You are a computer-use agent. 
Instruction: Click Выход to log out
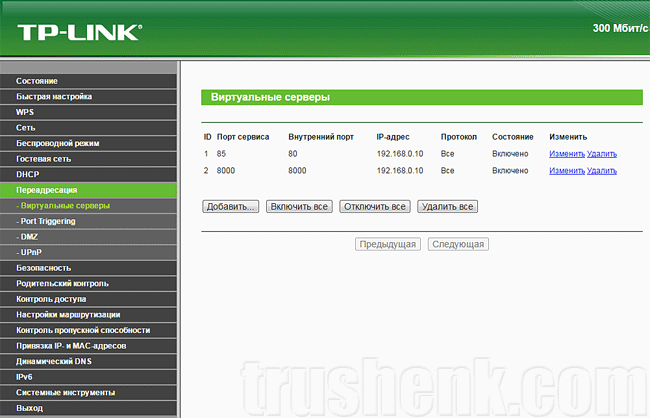(x=88, y=408)
